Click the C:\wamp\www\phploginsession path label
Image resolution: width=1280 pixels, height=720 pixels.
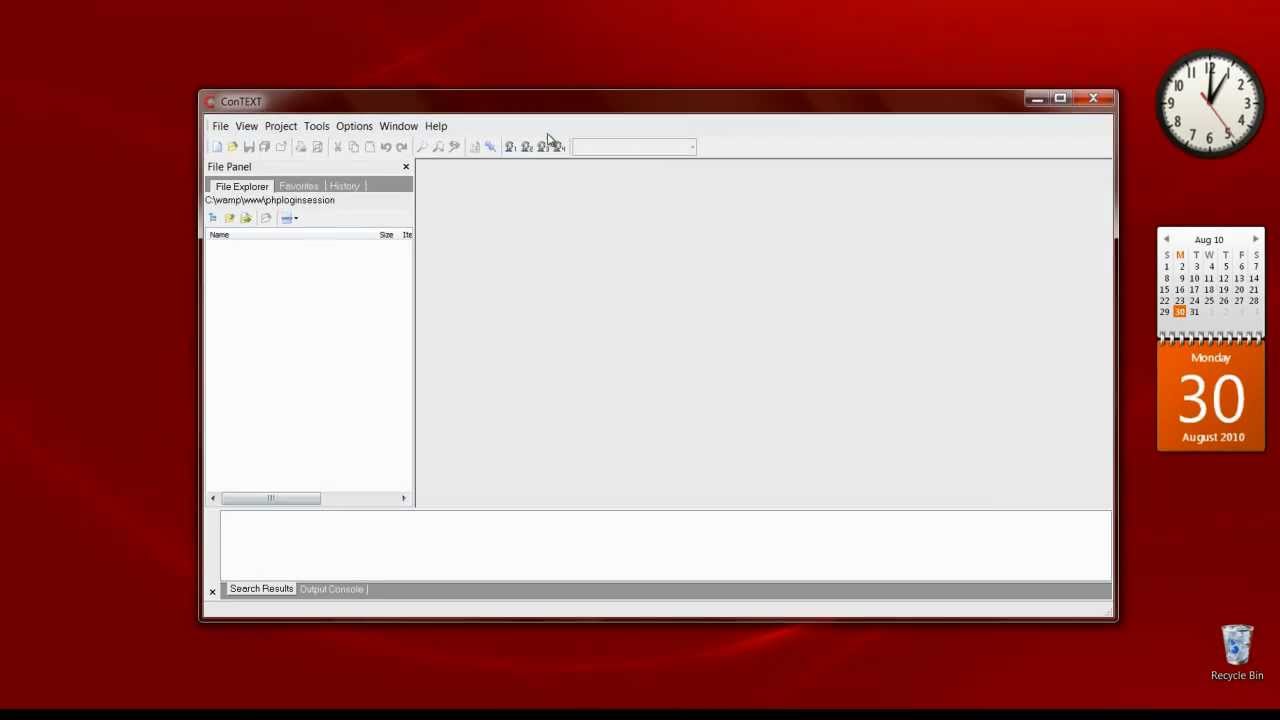270,200
